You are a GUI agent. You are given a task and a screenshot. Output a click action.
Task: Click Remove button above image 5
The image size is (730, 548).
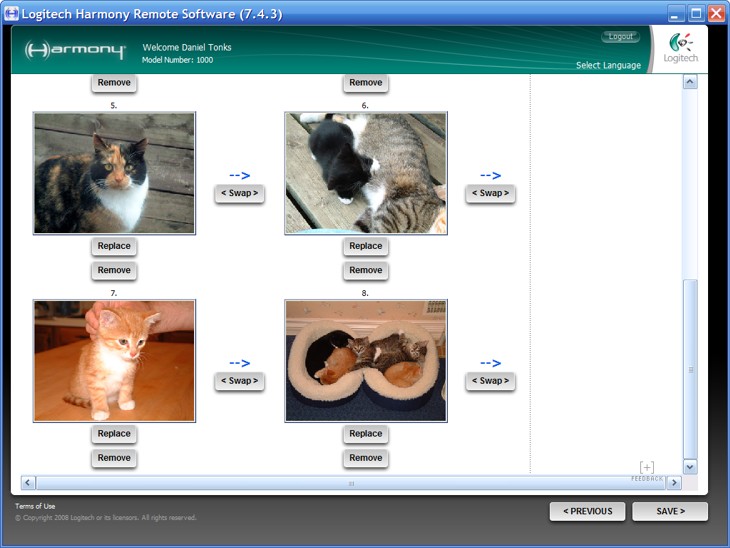[114, 83]
